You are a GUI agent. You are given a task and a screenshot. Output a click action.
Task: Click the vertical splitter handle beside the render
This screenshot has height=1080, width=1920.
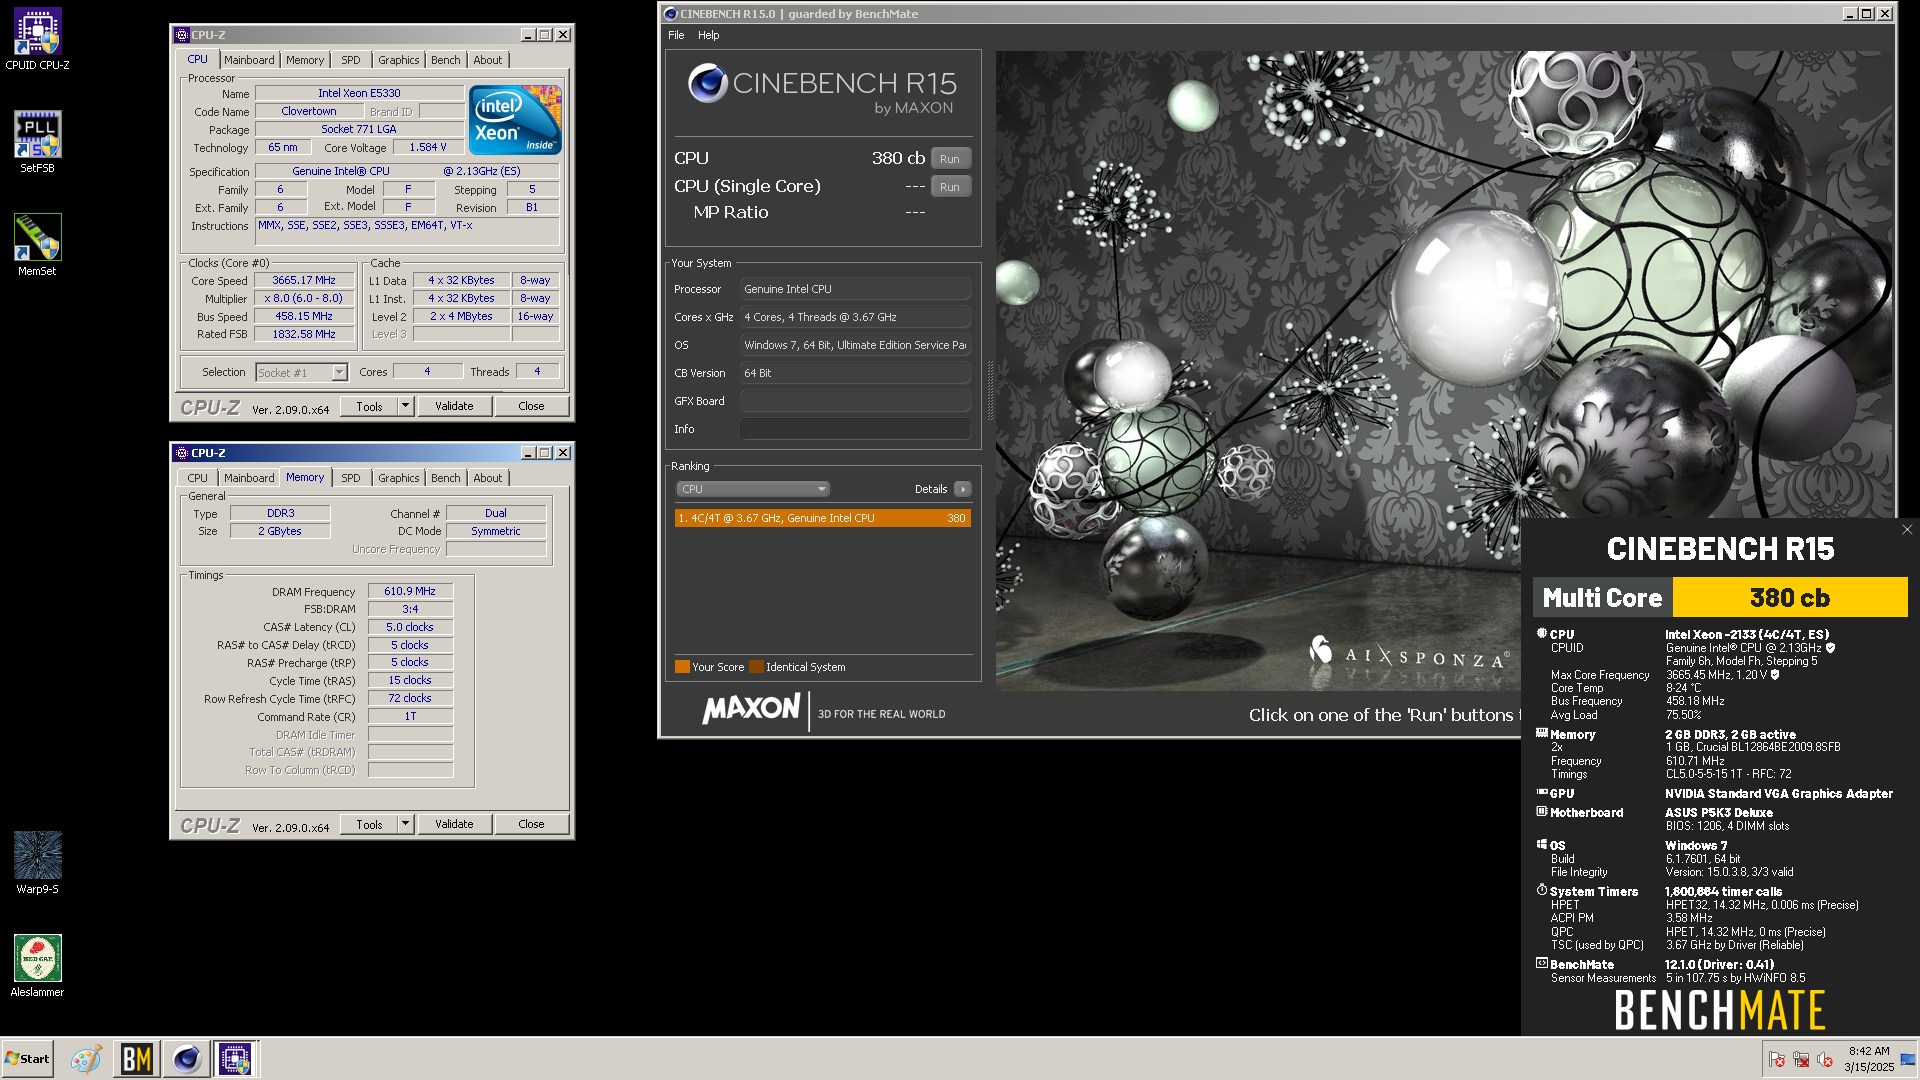(x=990, y=390)
